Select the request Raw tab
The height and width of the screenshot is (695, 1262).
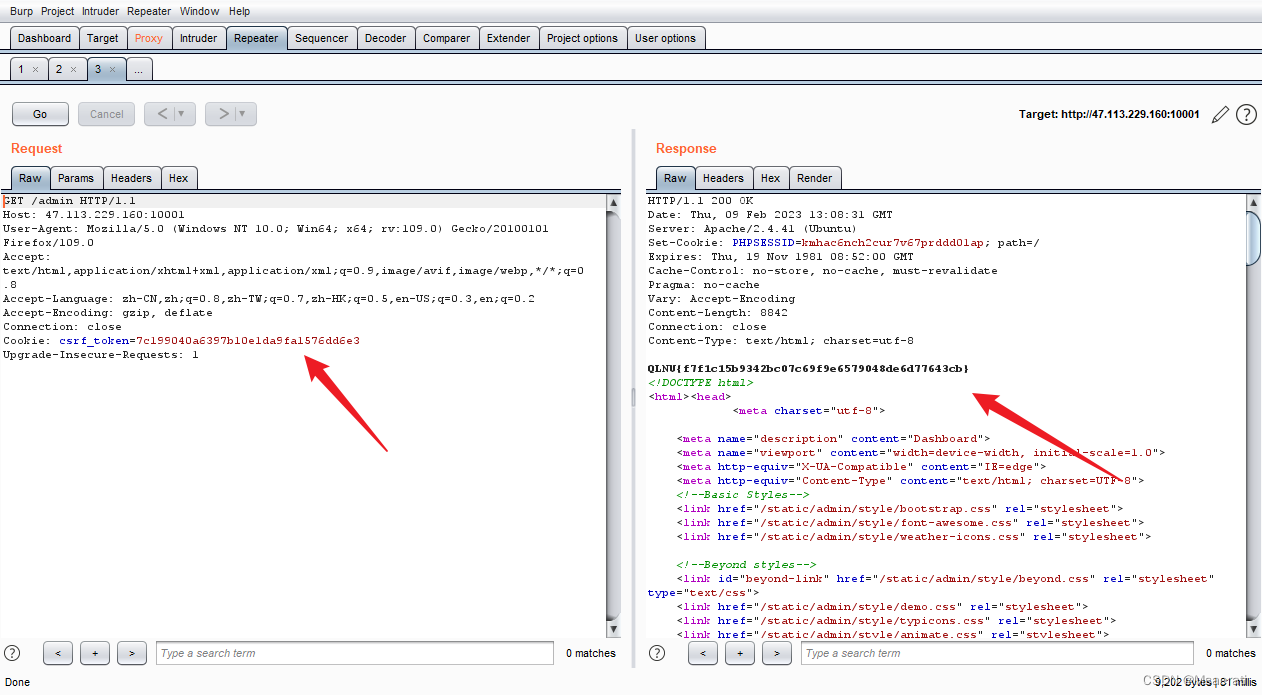(x=30, y=178)
